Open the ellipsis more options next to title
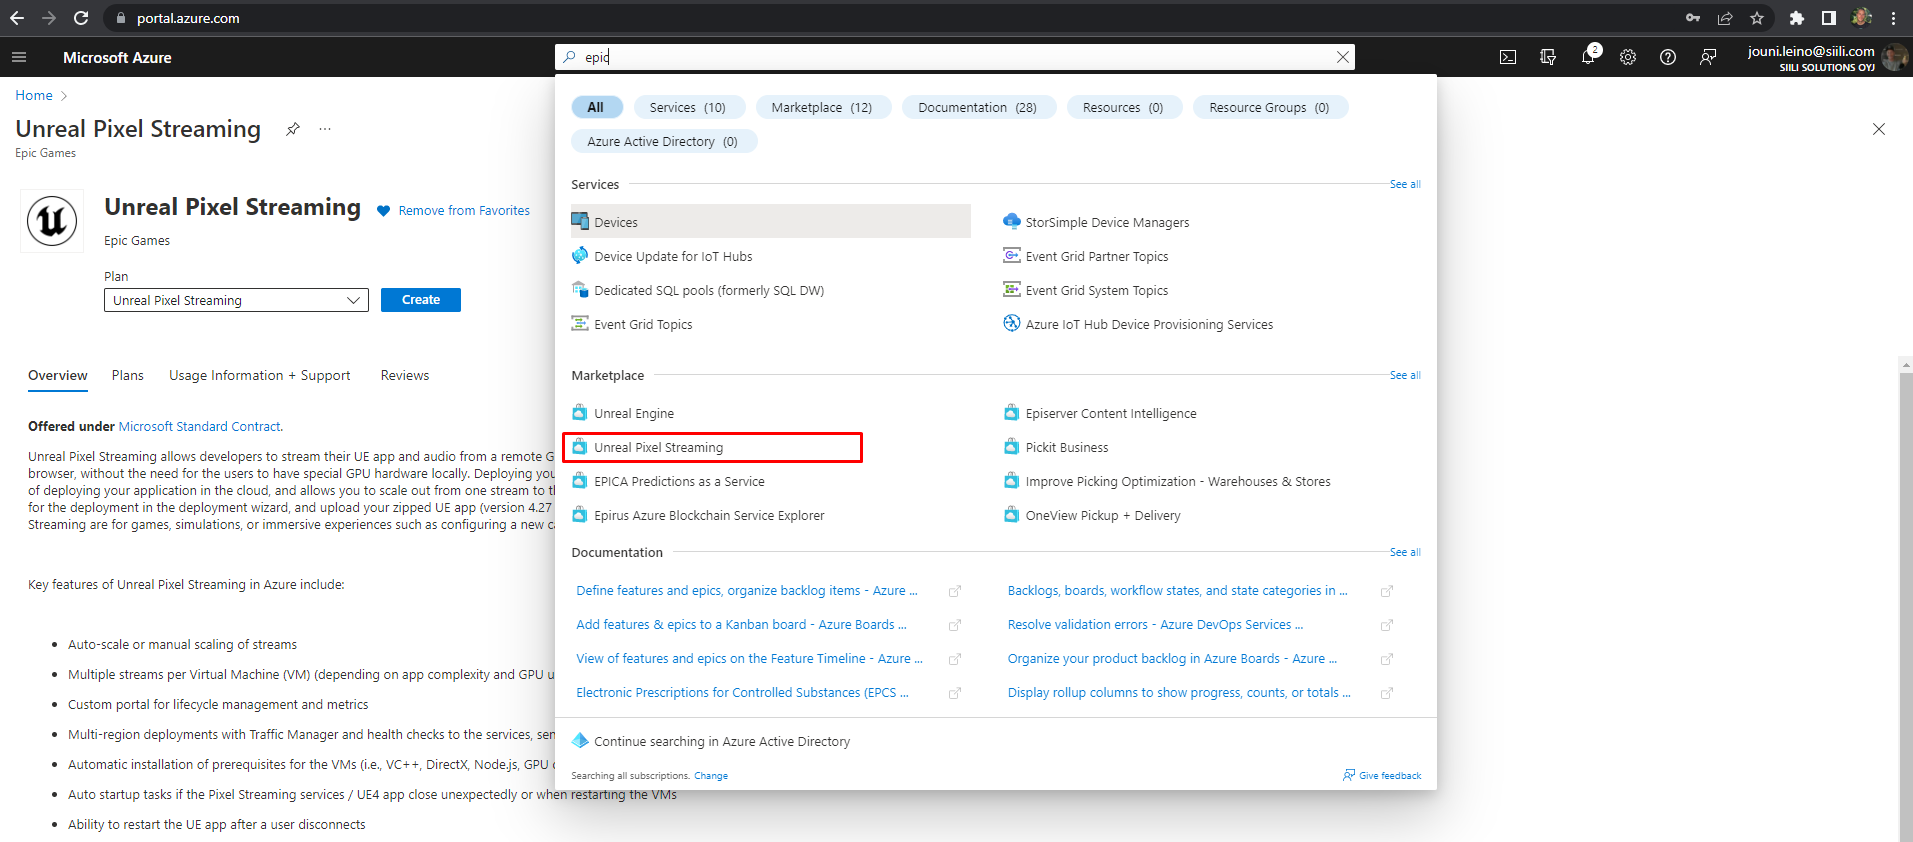The height and width of the screenshot is (842, 1913). click(325, 129)
